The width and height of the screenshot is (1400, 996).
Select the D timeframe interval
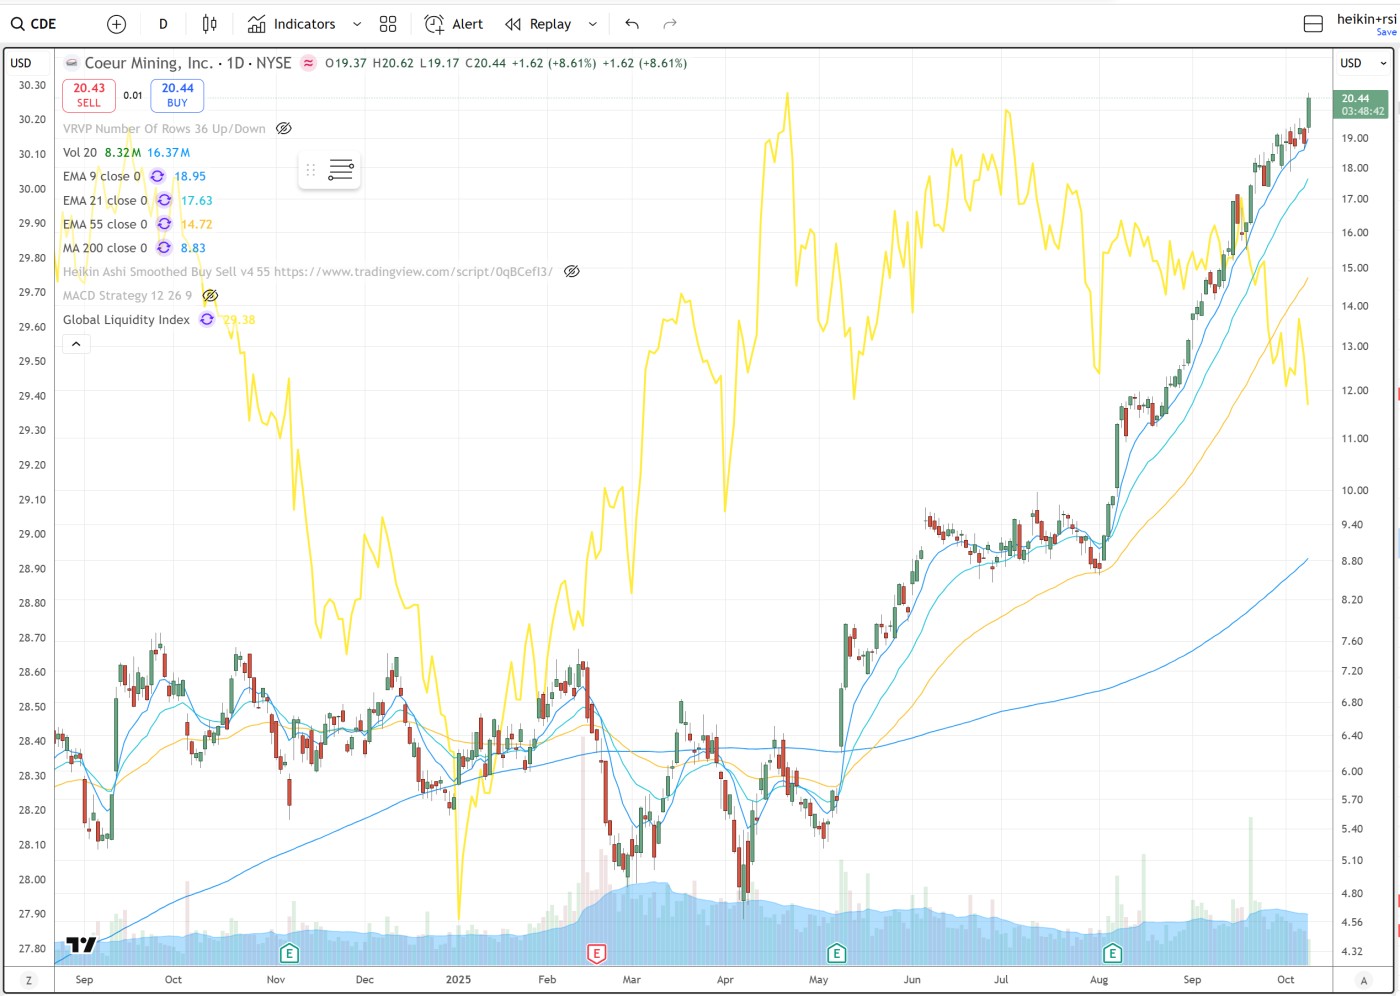(163, 24)
